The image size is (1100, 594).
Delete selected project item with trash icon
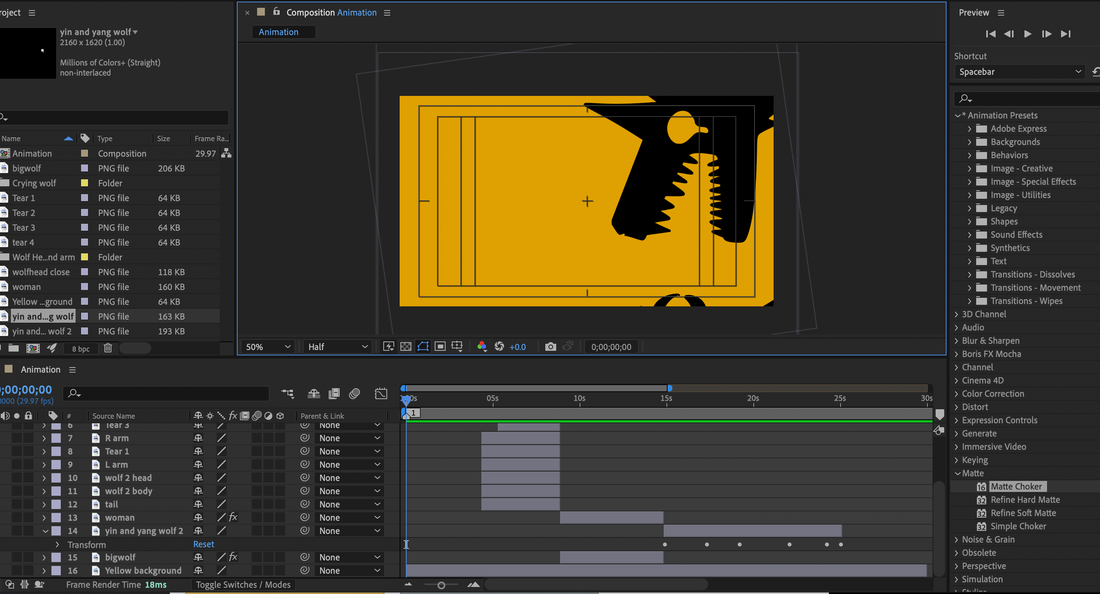(107, 348)
